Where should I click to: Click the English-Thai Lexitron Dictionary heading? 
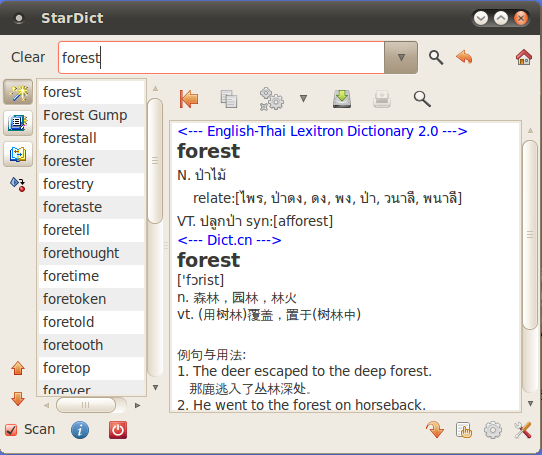pyautogui.click(x=322, y=131)
